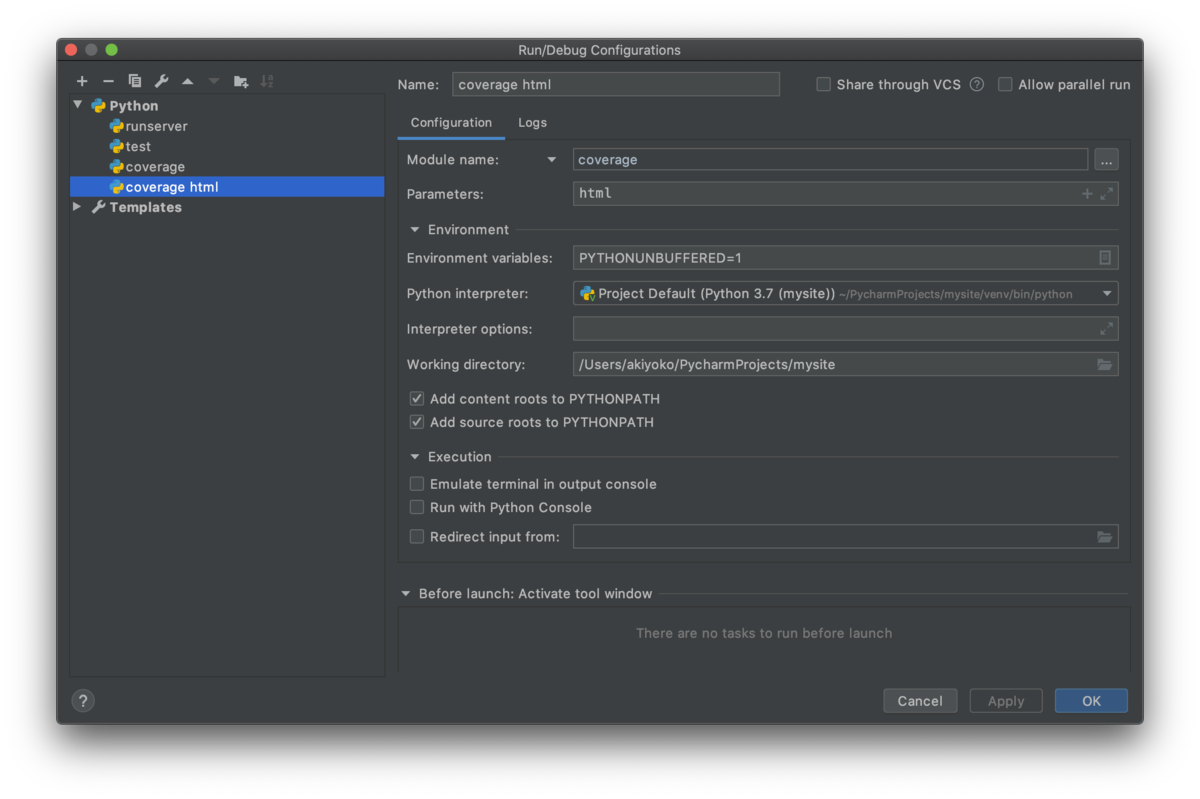1200x799 pixels.
Task: Browse for the working directory folder
Action: coord(1105,365)
